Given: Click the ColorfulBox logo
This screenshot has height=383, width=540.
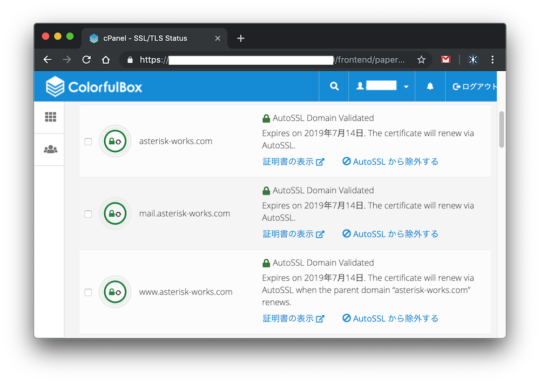Looking at the screenshot, I should pos(94,86).
